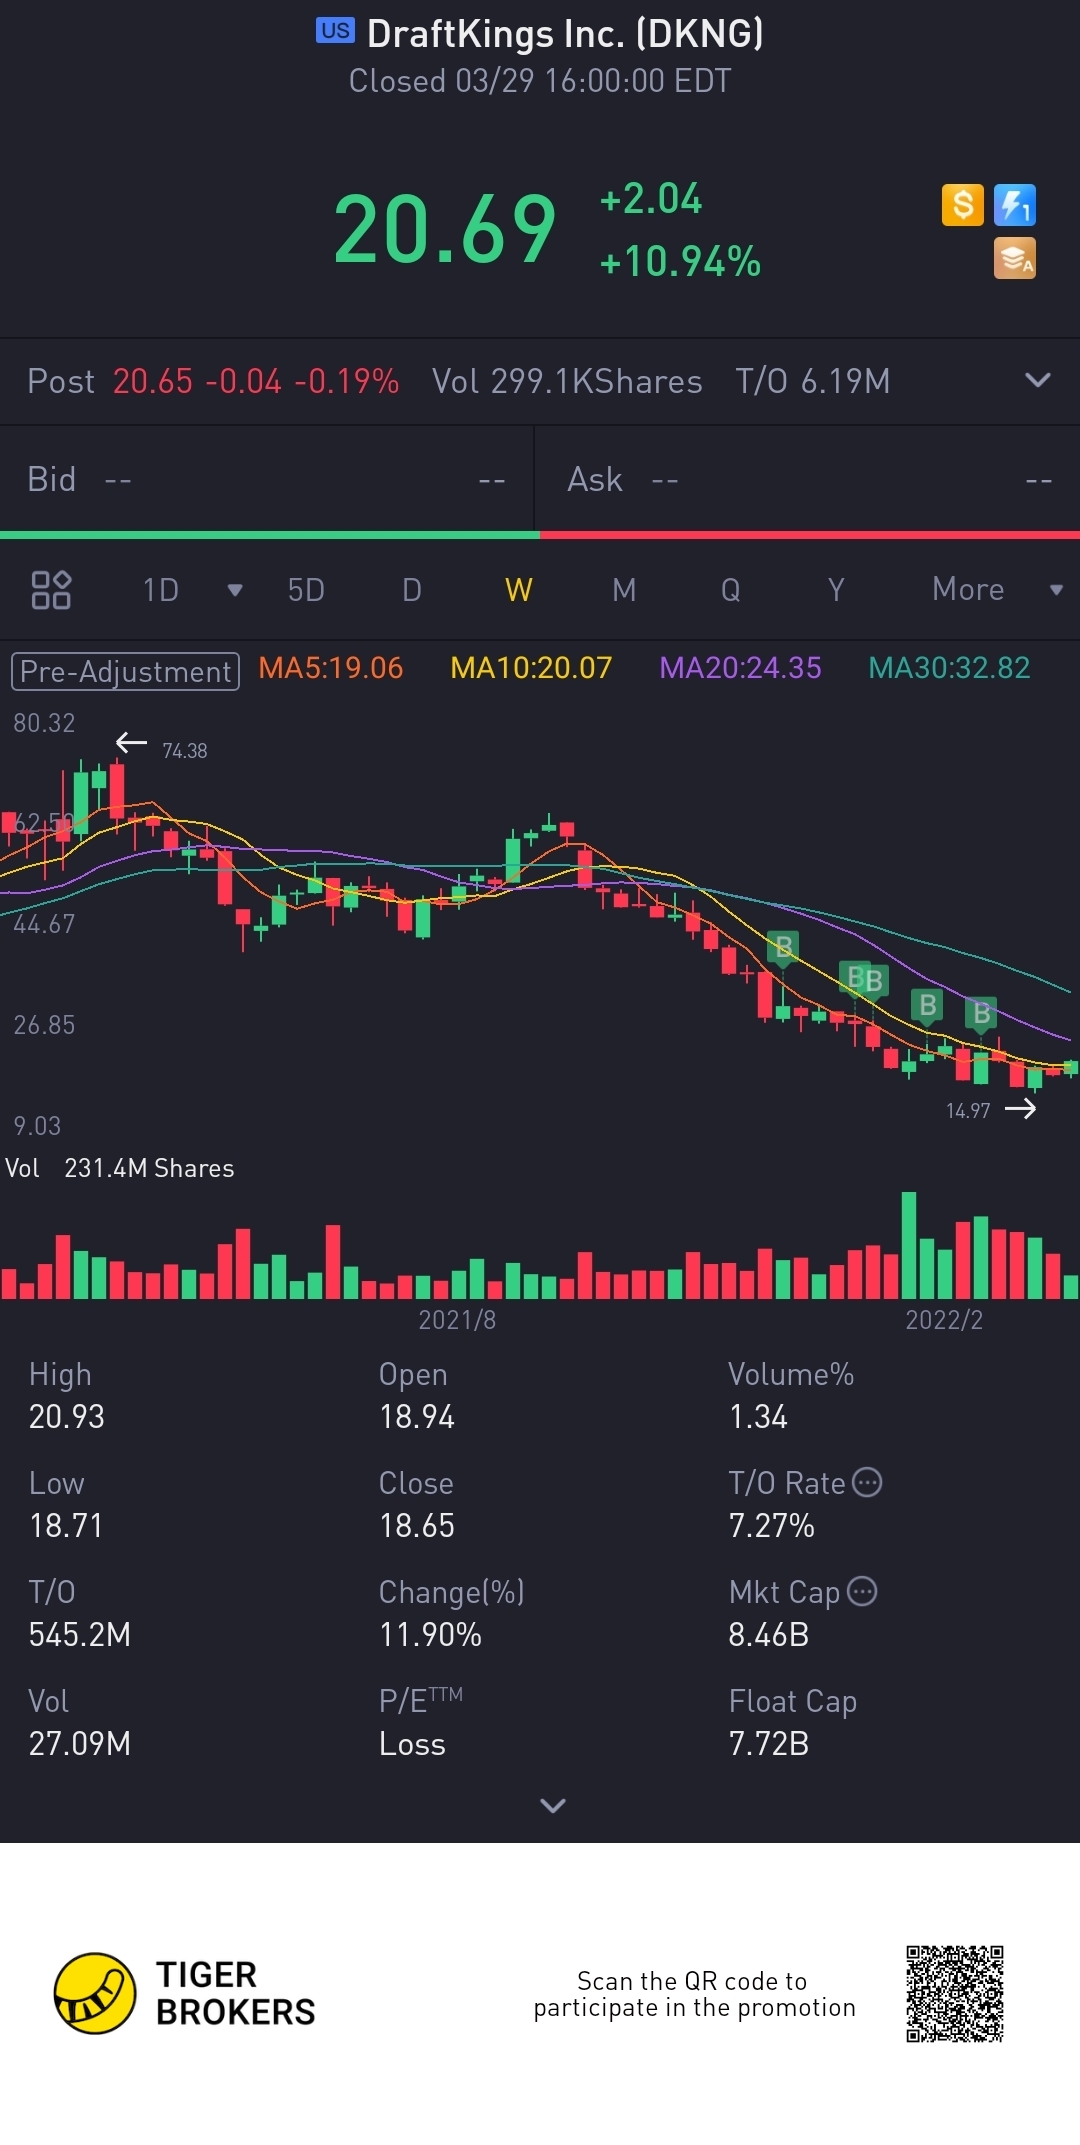
Task: Switch chart to D daily timeframe
Action: coord(411,590)
